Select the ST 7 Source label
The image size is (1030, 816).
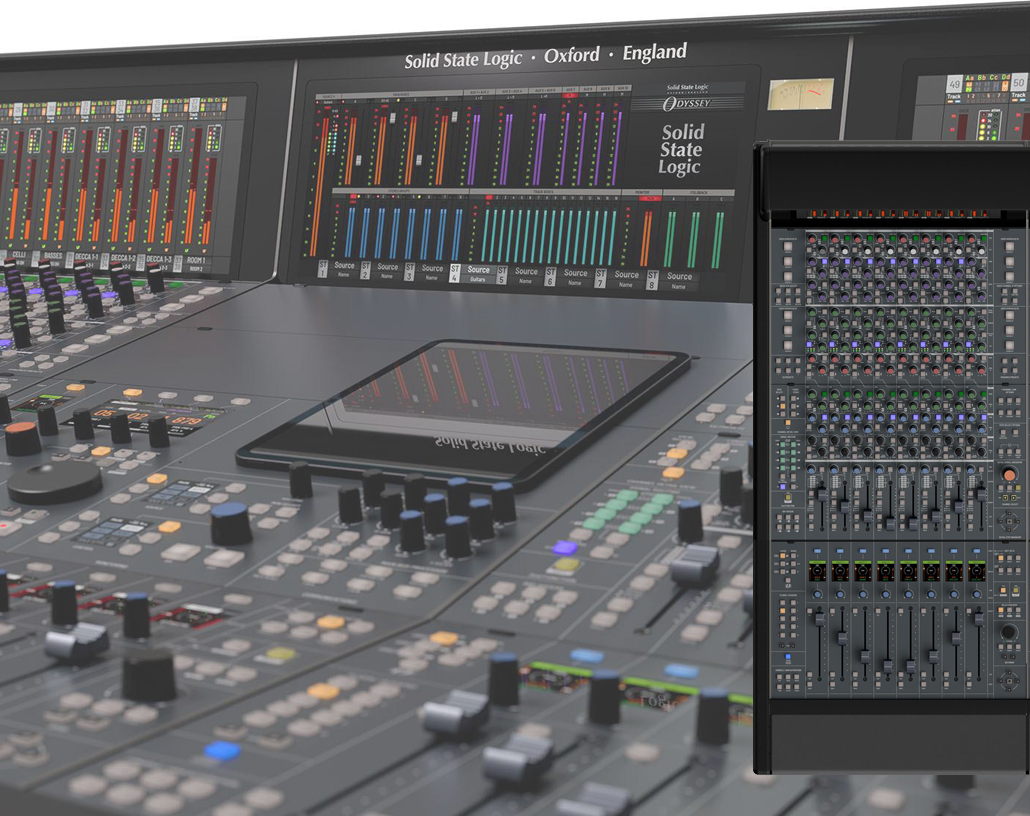pos(618,278)
